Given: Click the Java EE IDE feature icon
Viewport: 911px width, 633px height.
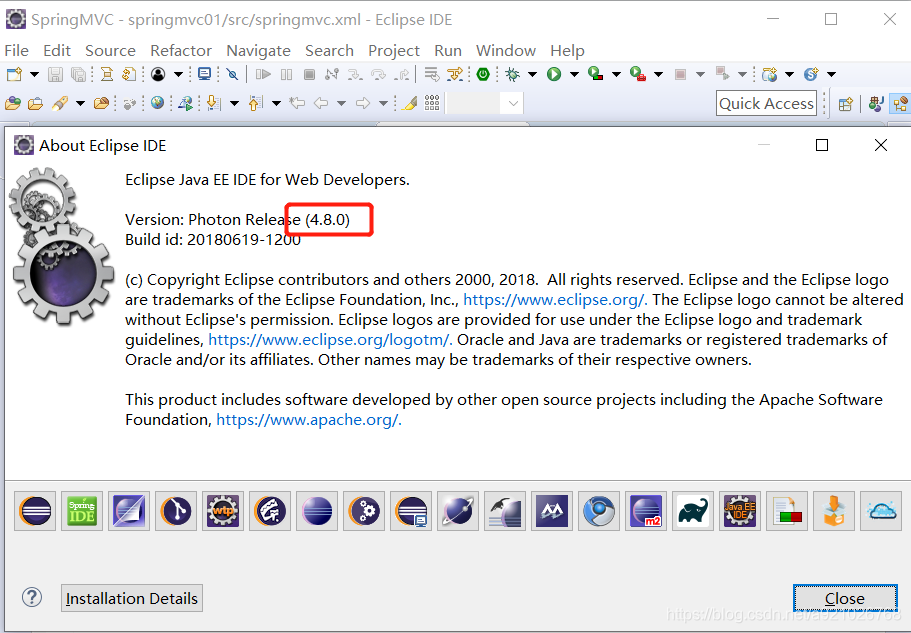Looking at the screenshot, I should point(740,511).
